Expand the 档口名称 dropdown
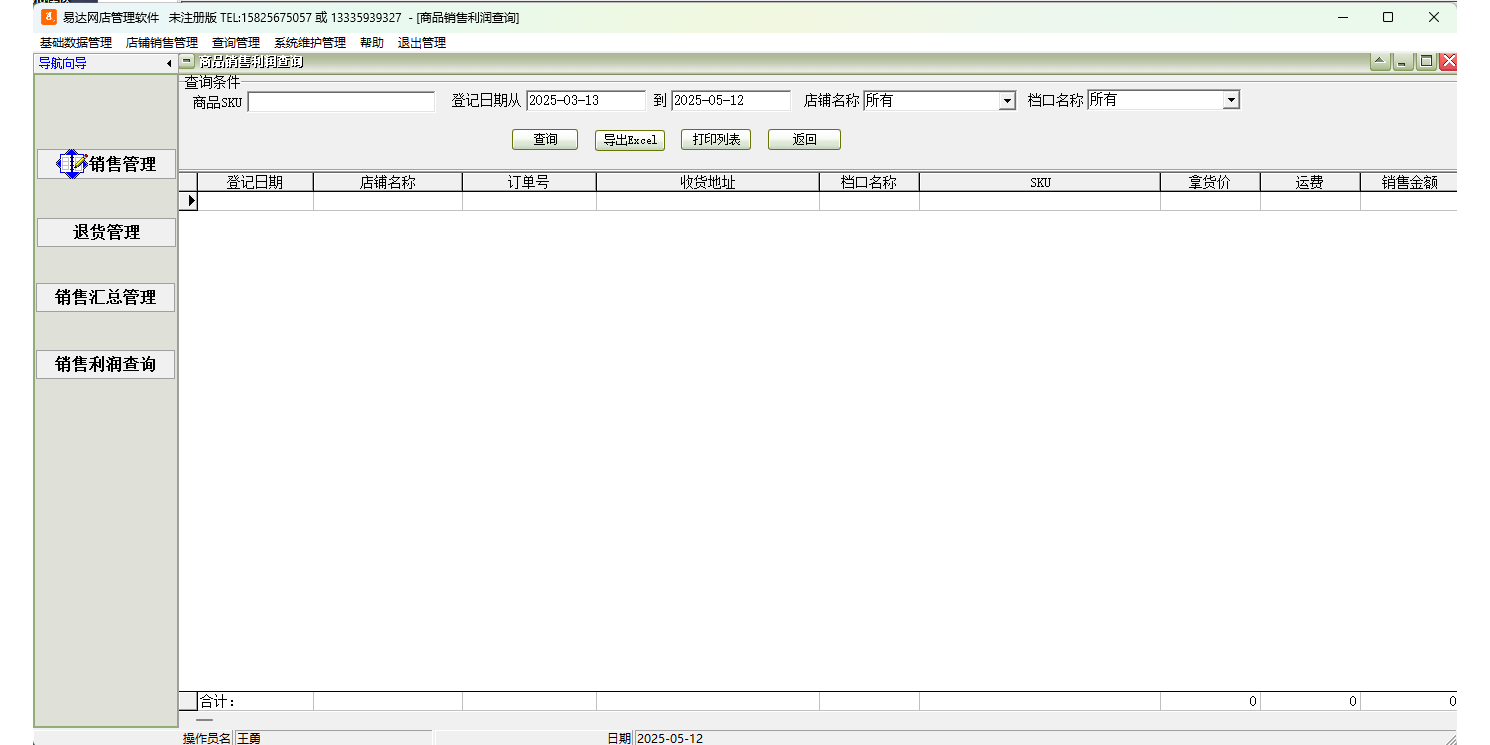Viewport: 1490px width, 745px height. 1231,101
